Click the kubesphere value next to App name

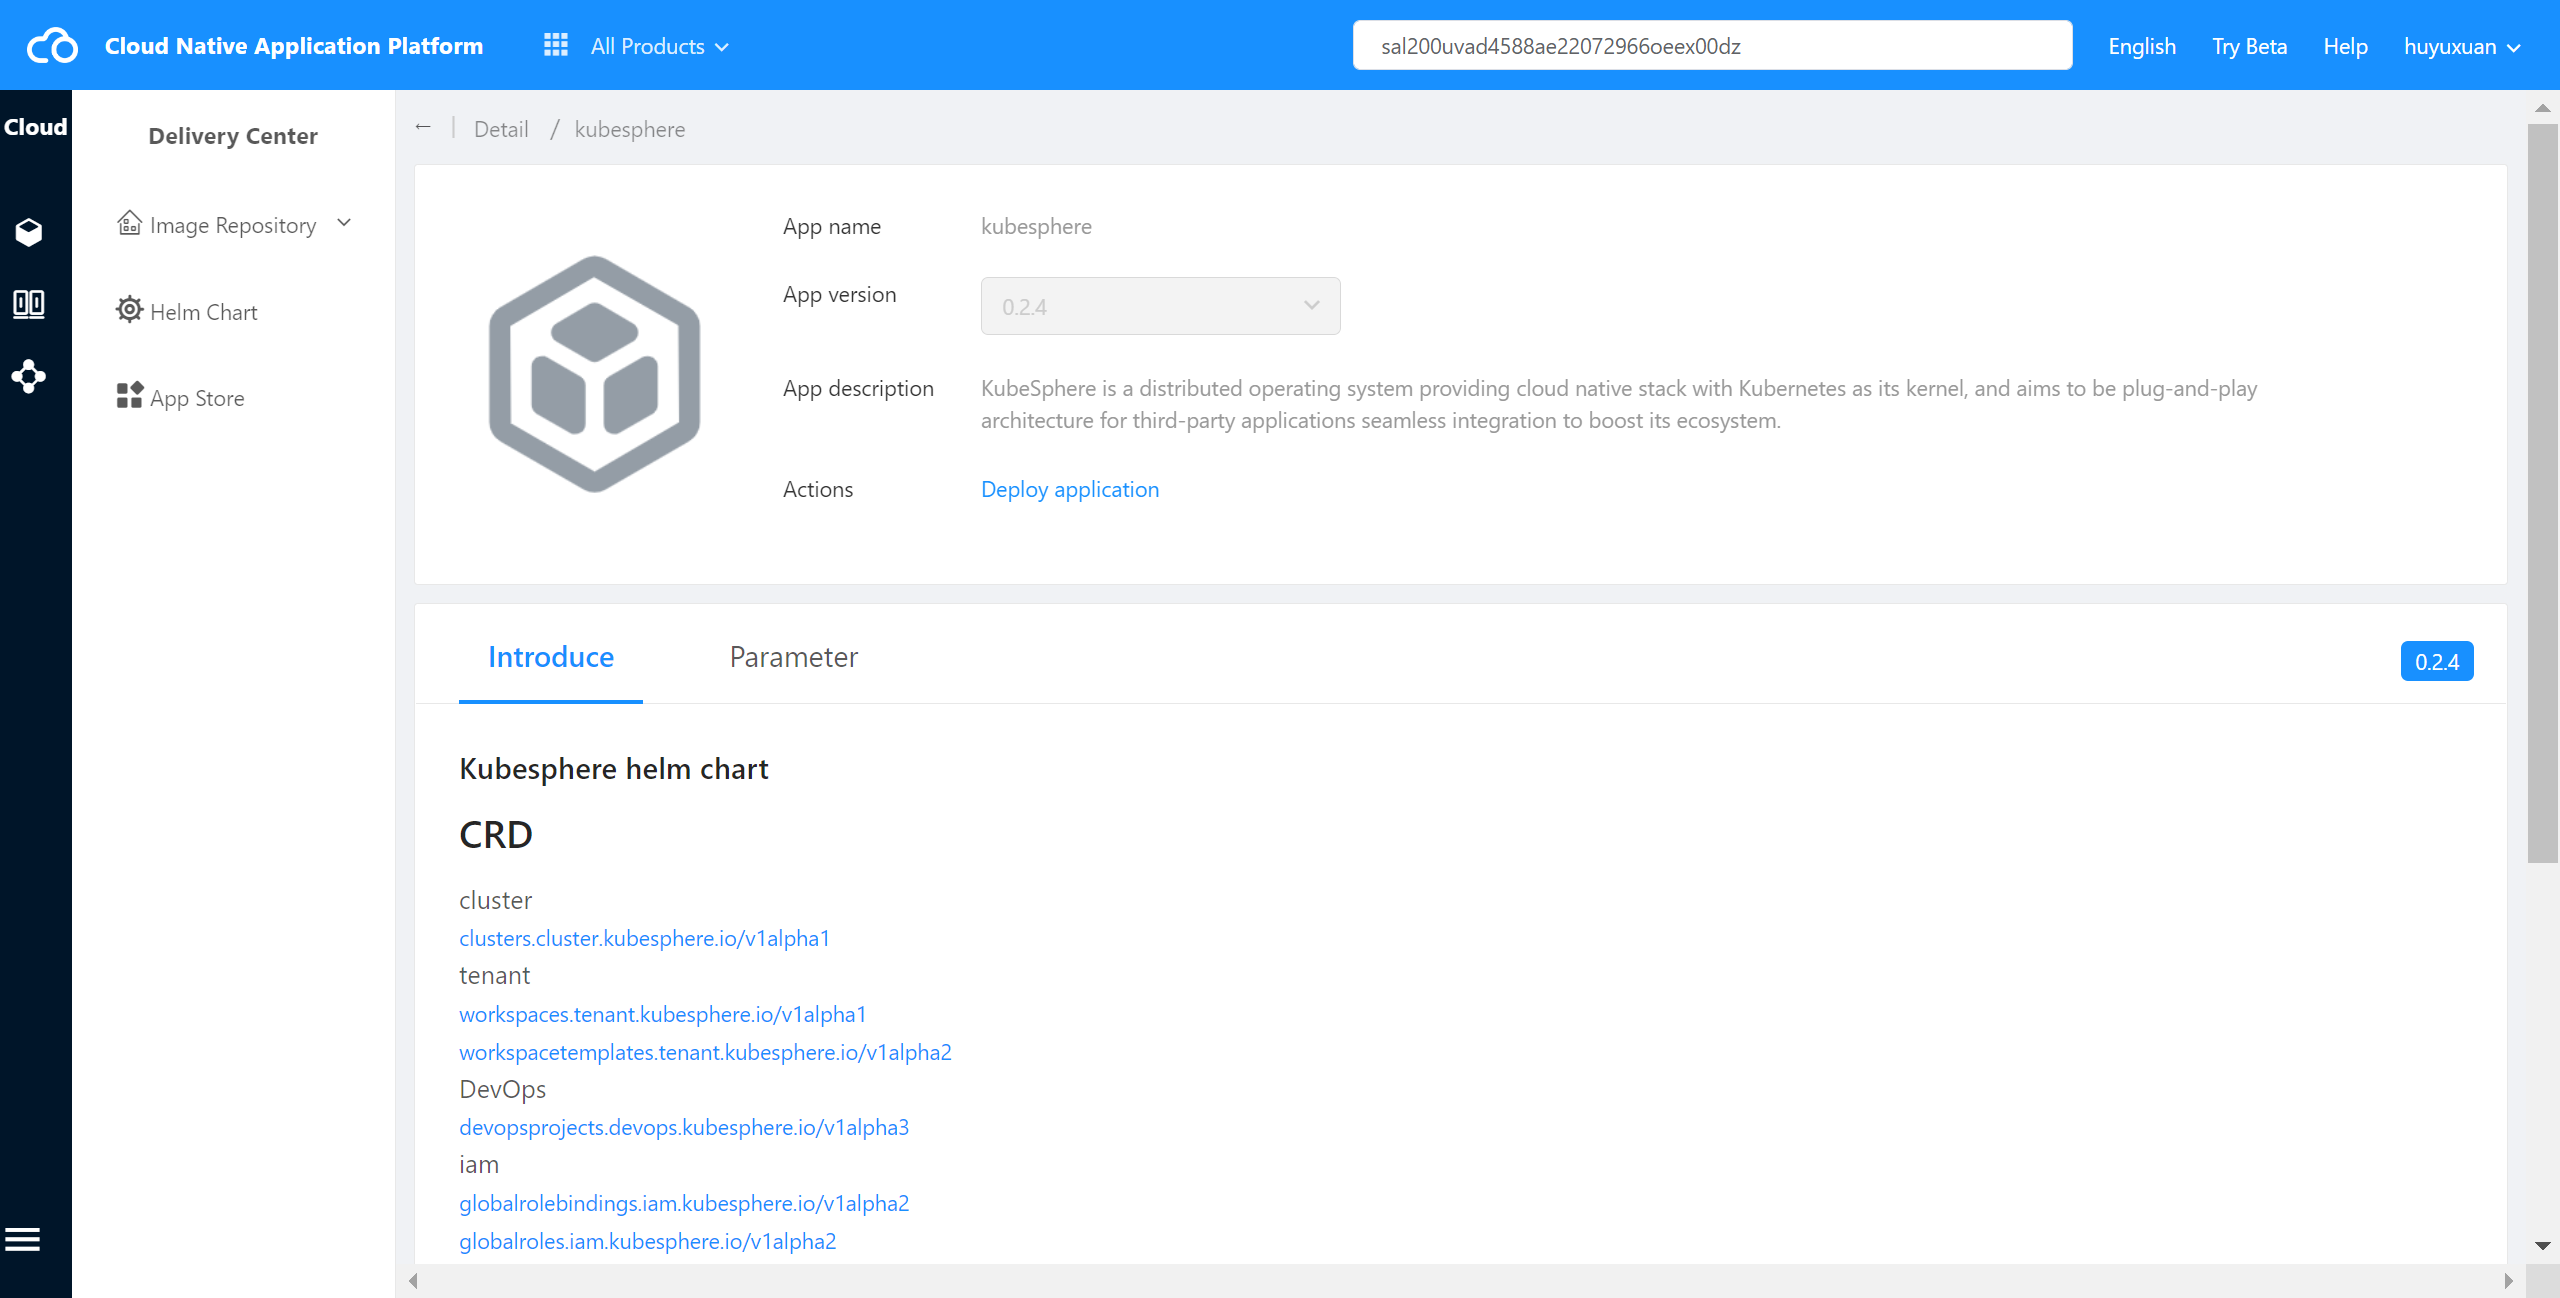click(1036, 226)
